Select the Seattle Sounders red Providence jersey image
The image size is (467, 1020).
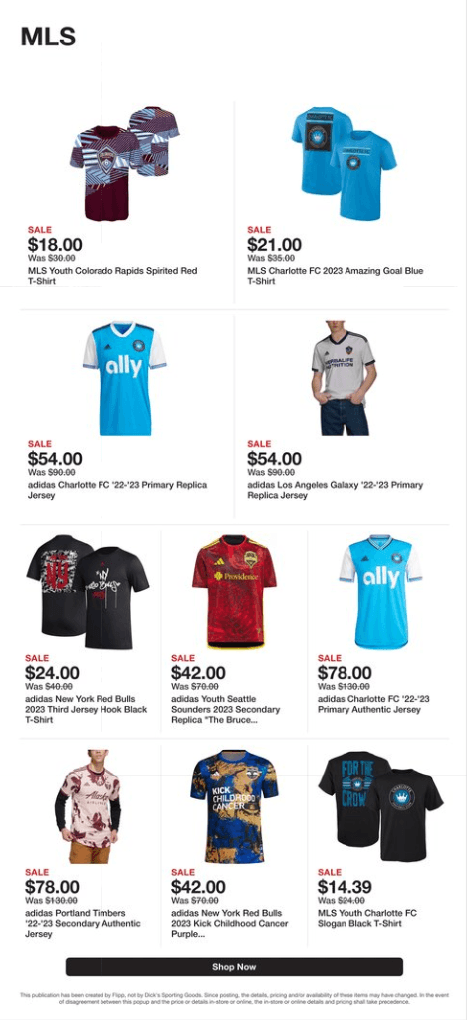tap(234, 591)
